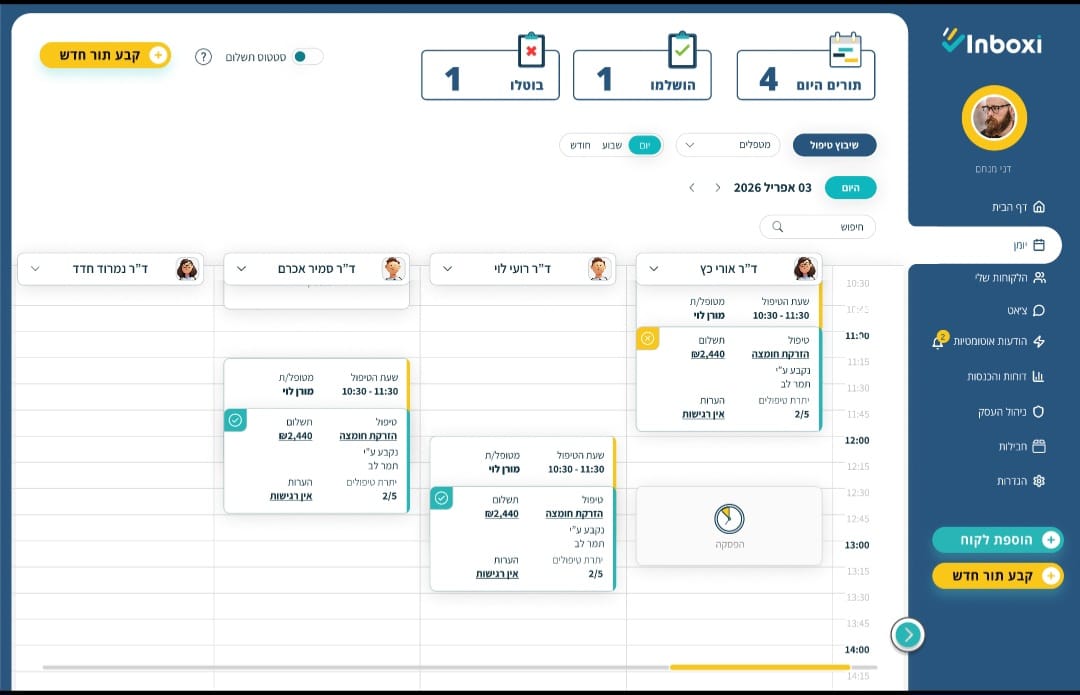Click the yellow cancelled status icon on ד"ר אורי כץ appointment

648,339
